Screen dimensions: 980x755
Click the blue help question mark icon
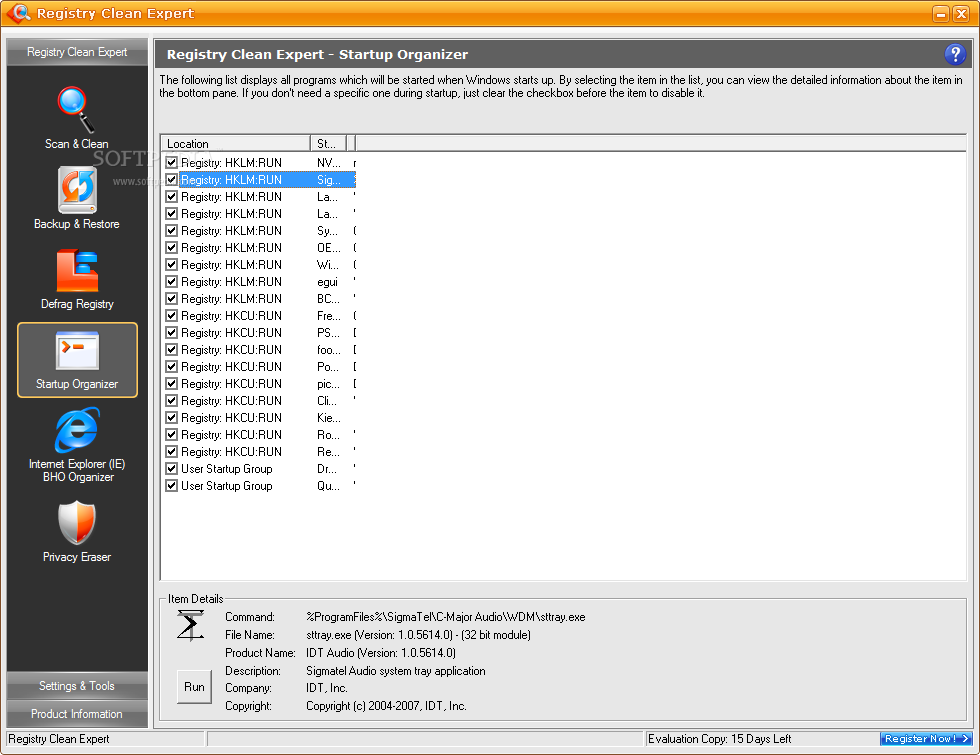coord(954,54)
